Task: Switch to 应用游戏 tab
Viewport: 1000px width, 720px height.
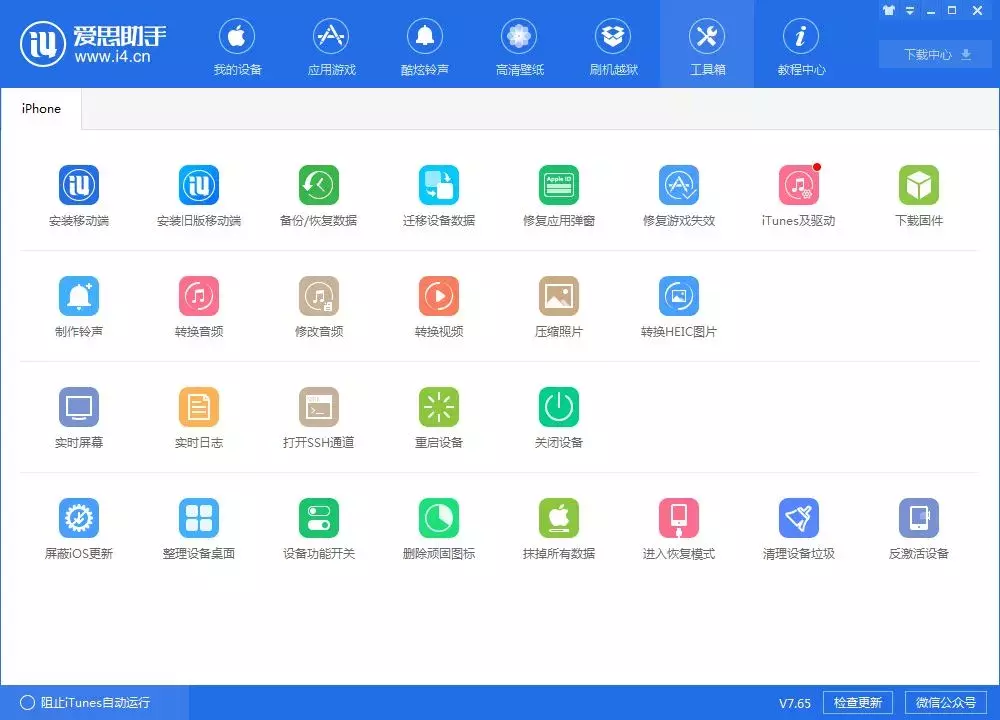Action: click(x=332, y=46)
